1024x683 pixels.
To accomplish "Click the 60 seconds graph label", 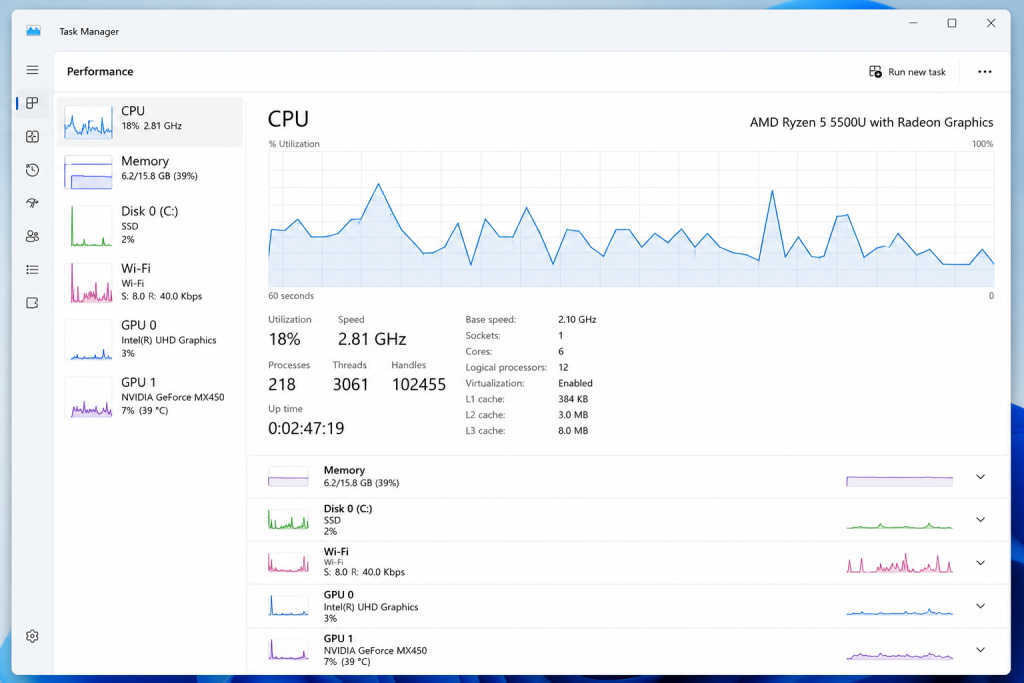I will [x=291, y=296].
